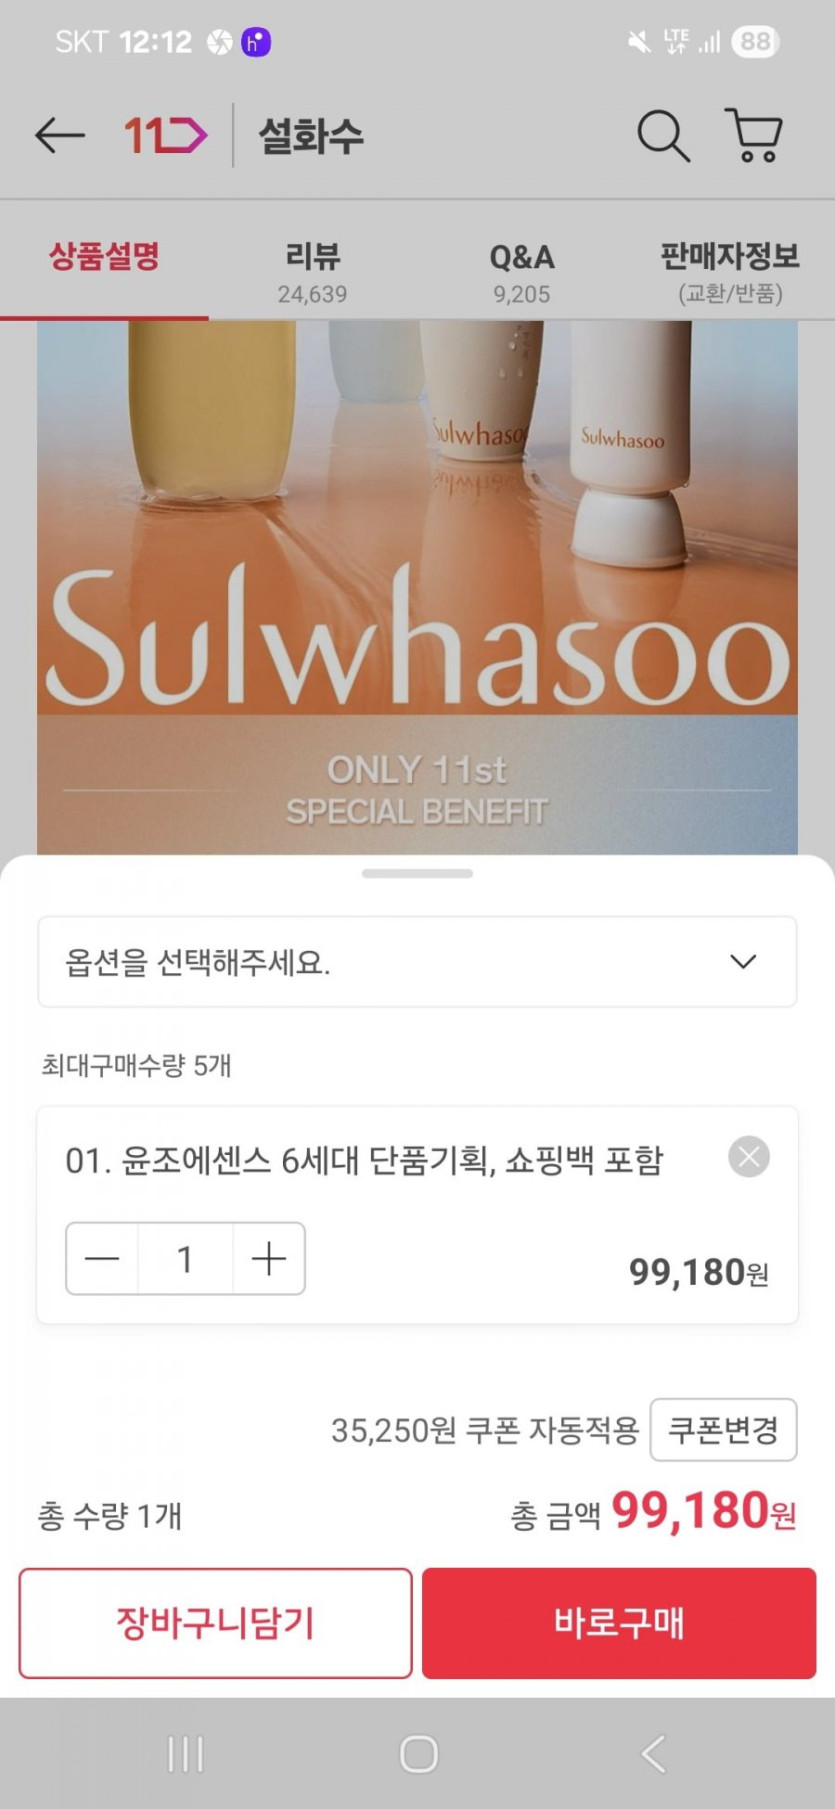Screen dimensions: 835x1809
Task: Go back with the header arrow
Action: point(59,135)
